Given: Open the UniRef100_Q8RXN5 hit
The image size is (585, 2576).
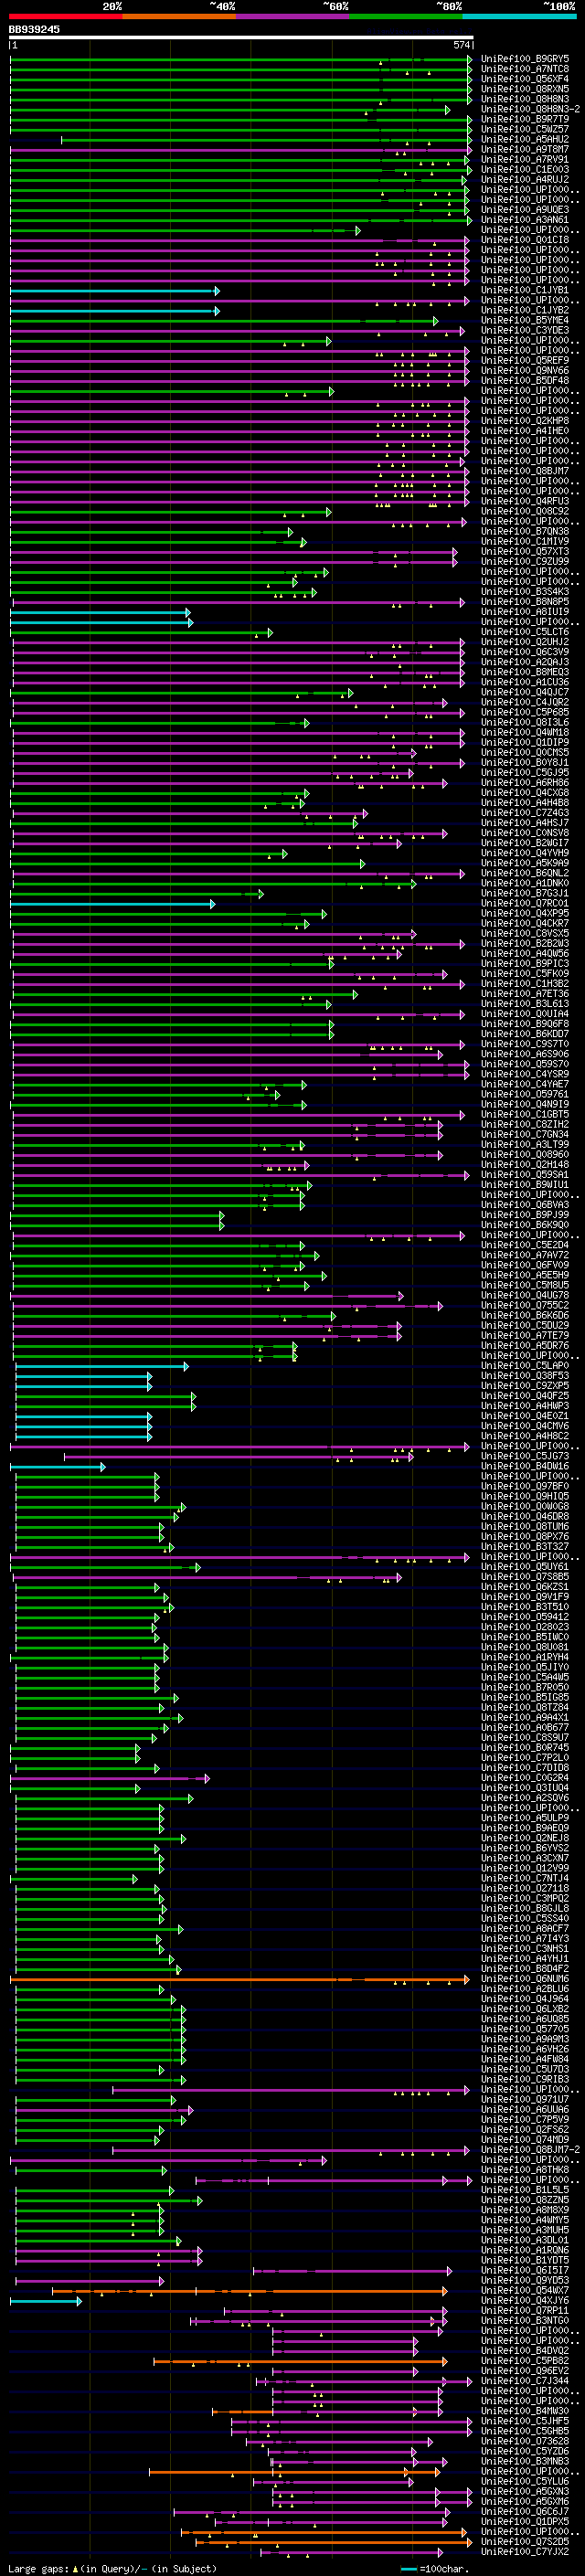Looking at the screenshot, I should (x=525, y=89).
